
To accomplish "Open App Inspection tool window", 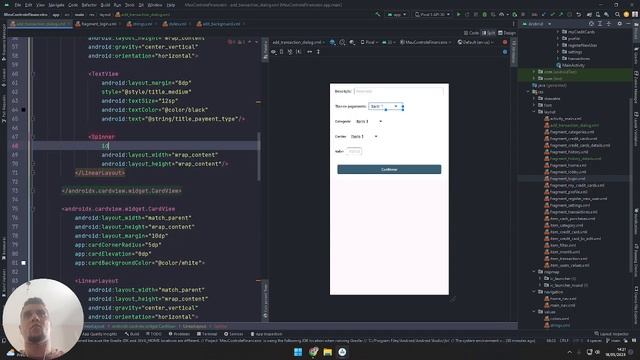I will tap(266, 334).
